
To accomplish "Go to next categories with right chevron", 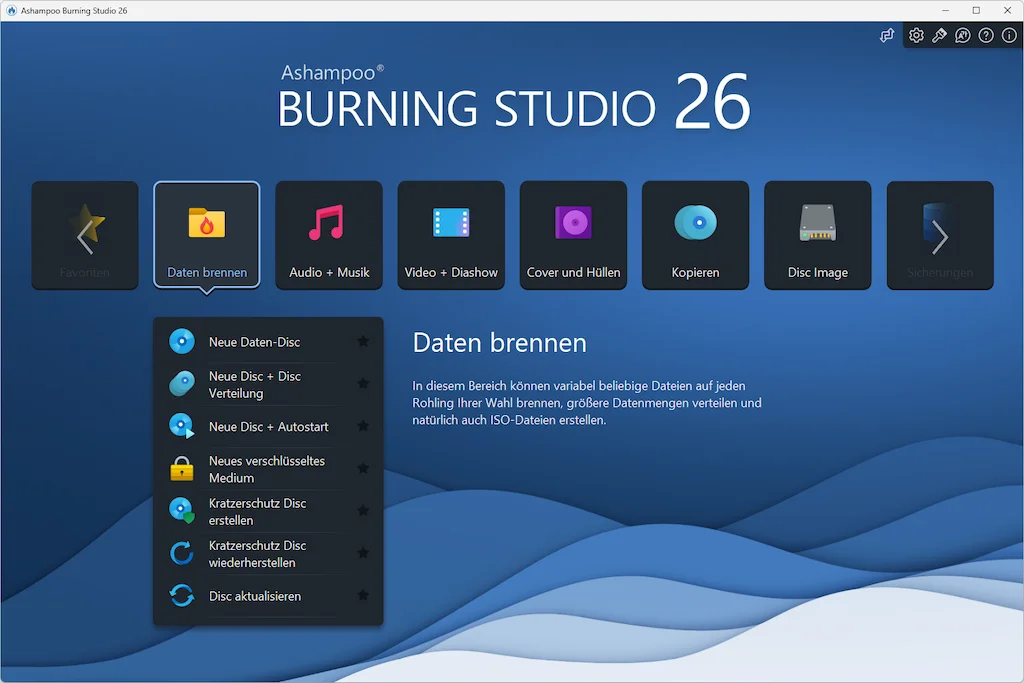I will coord(940,236).
